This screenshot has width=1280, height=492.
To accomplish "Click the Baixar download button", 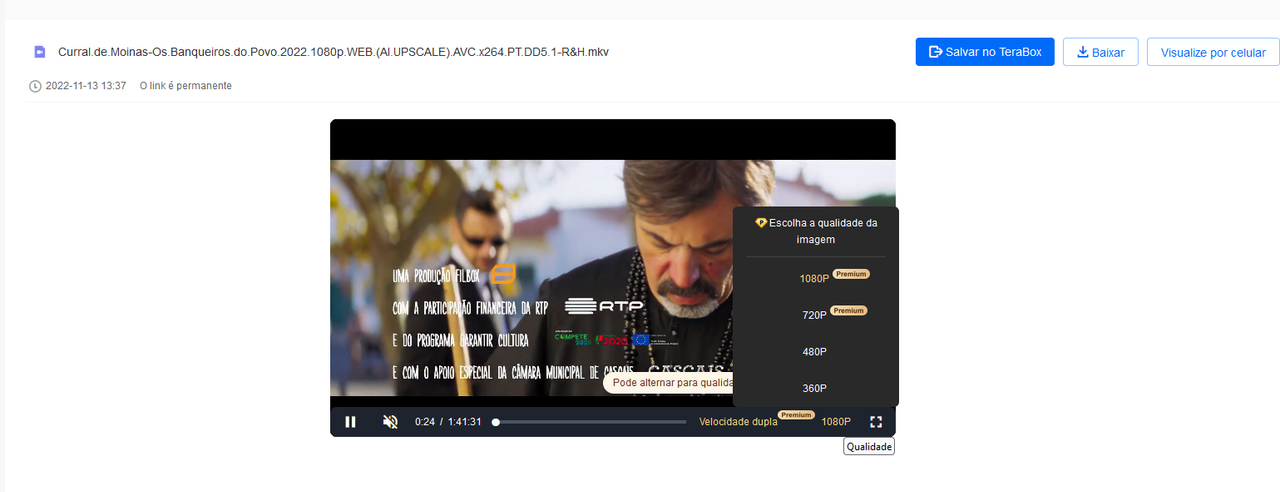I will tap(1100, 52).
